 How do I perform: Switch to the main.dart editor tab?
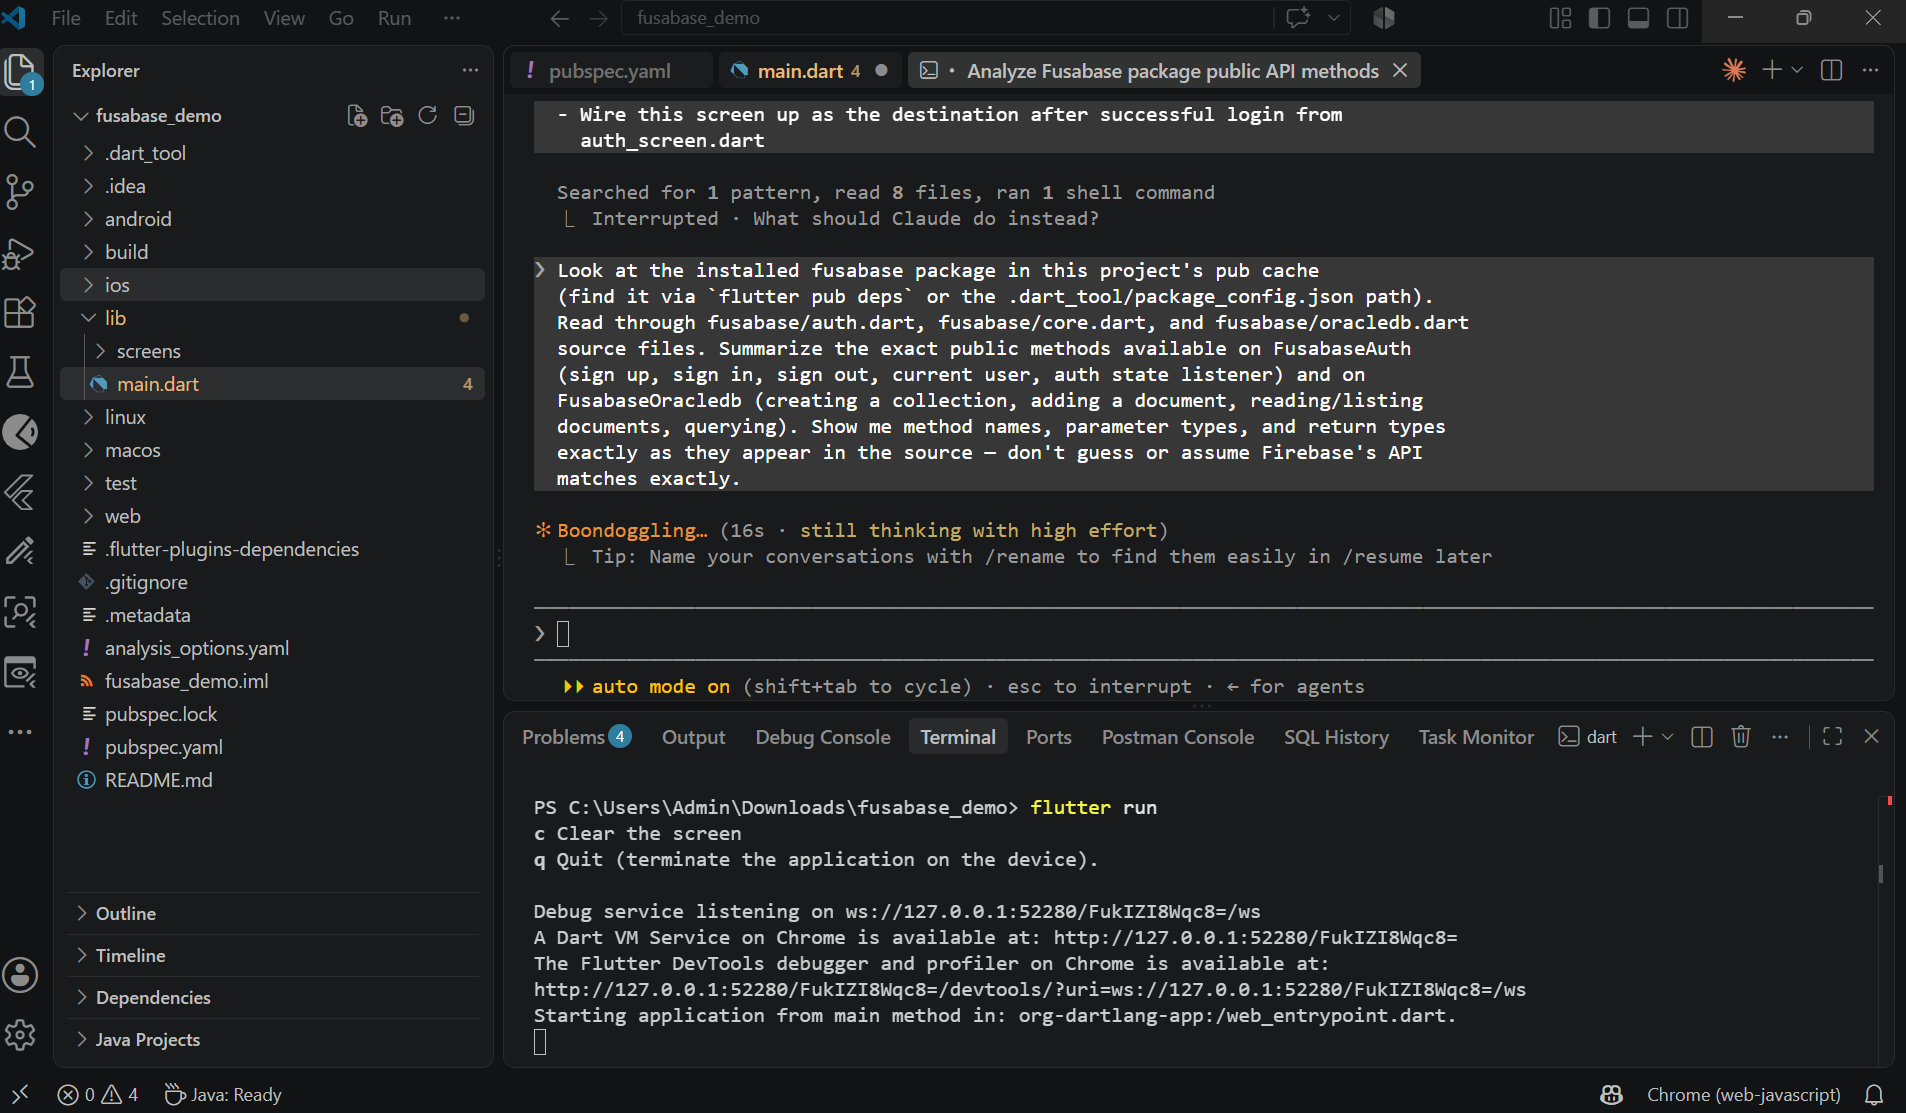click(808, 71)
